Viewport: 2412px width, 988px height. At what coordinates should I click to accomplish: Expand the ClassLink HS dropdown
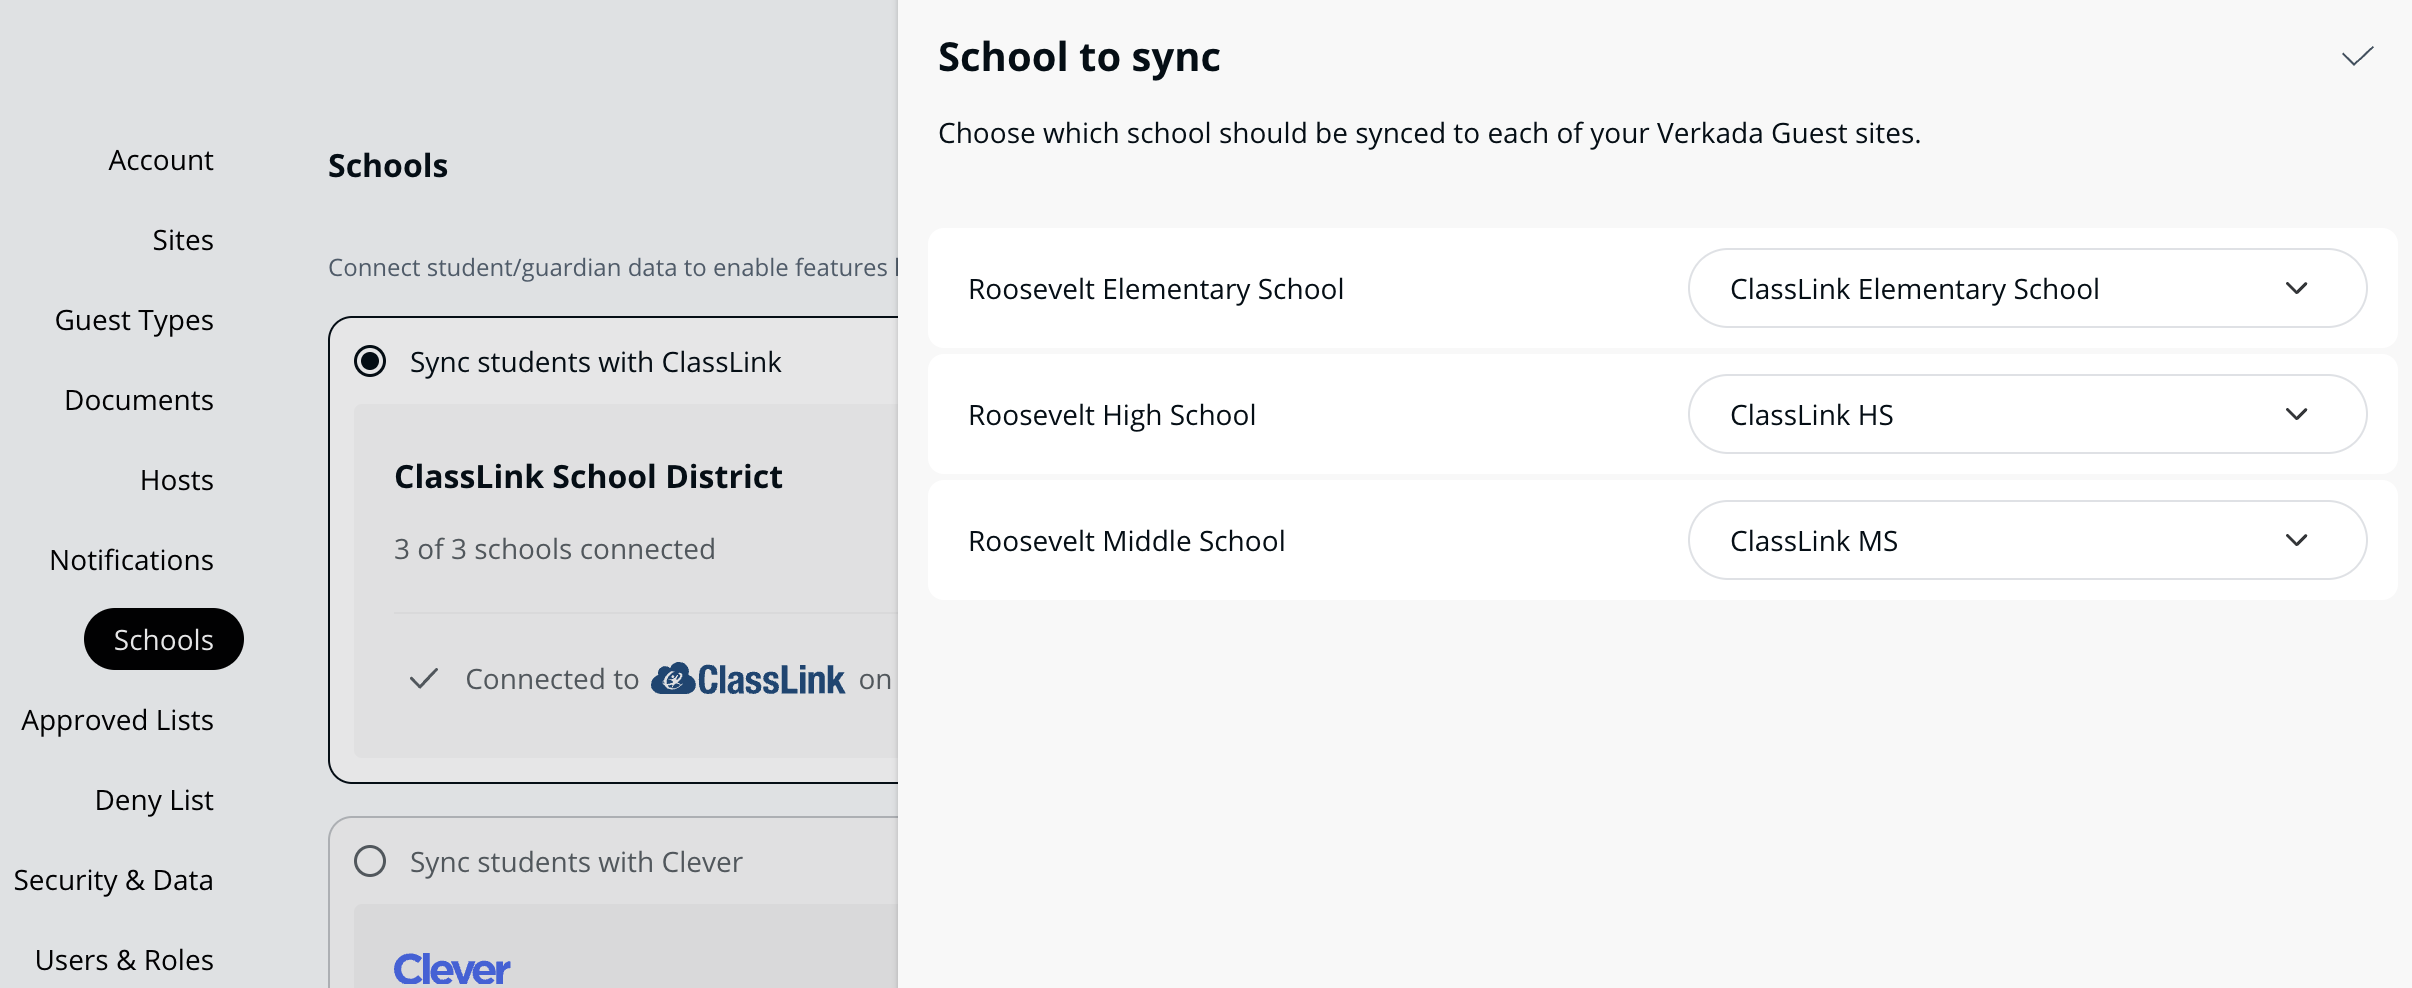2027,415
